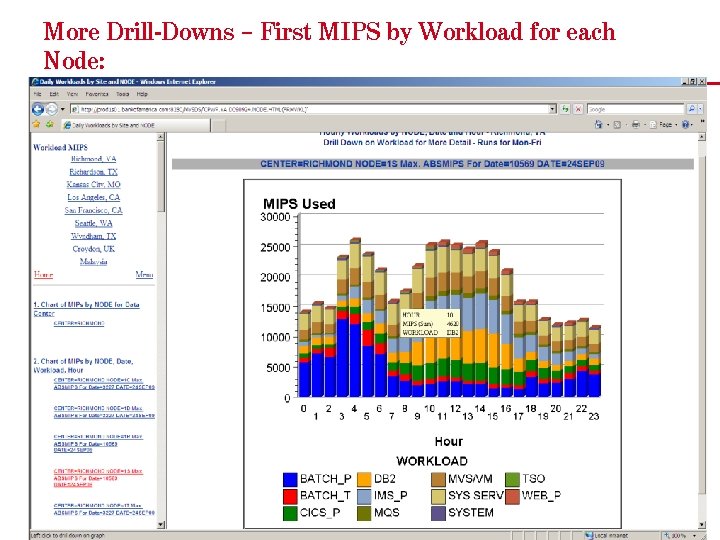Focus the browser address bar
Viewport: 720px width, 540px height.
tap(310, 109)
